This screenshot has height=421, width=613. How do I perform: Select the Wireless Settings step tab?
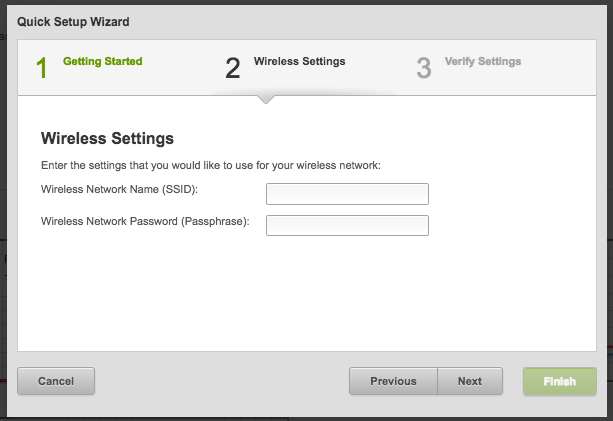(x=299, y=61)
